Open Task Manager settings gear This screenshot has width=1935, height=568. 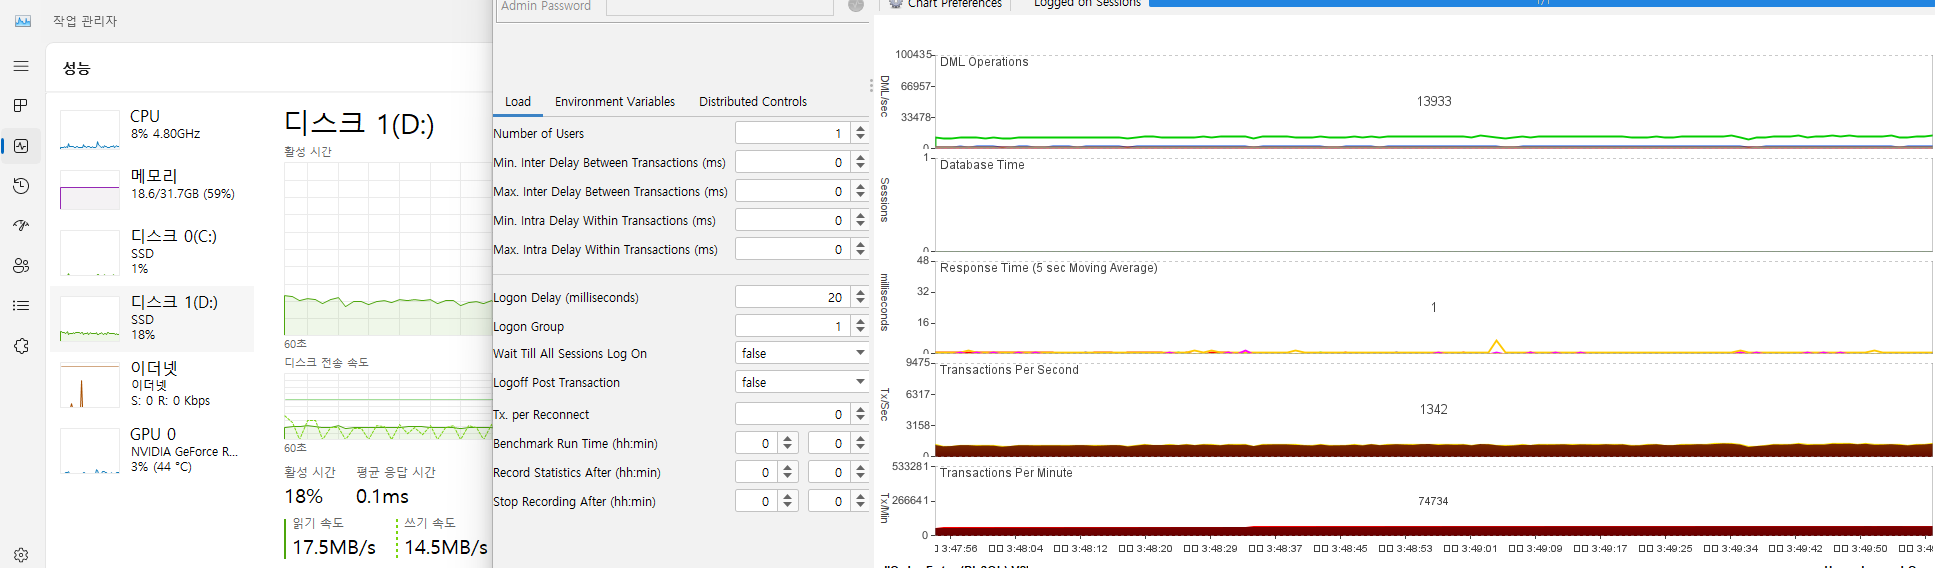coord(21,555)
